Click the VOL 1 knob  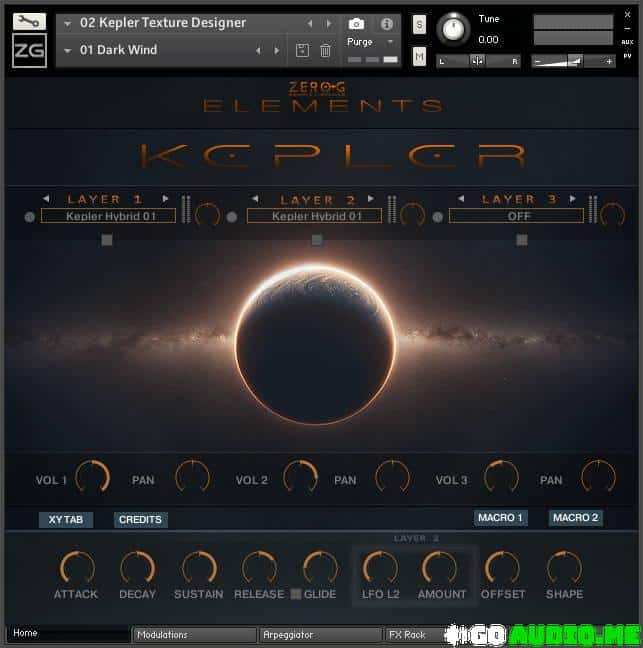click(x=93, y=476)
